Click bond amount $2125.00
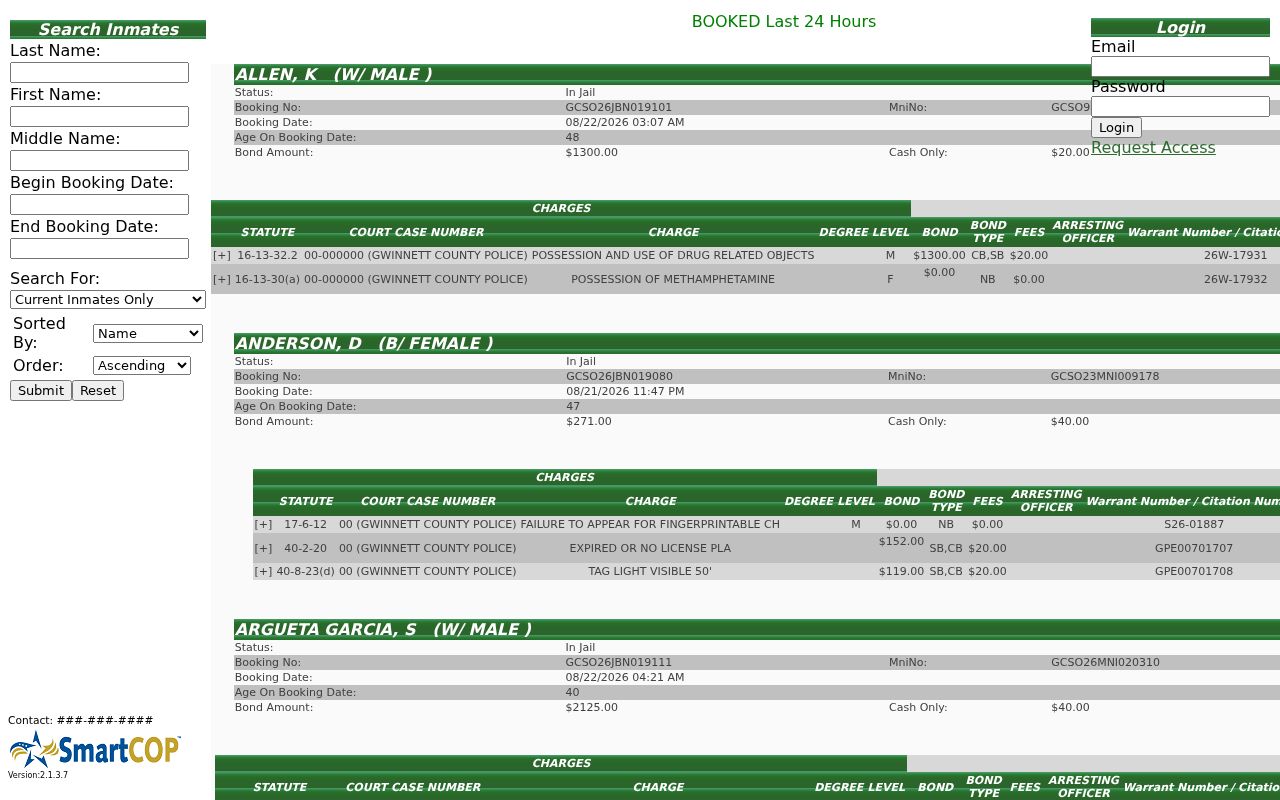 pyautogui.click(x=592, y=708)
